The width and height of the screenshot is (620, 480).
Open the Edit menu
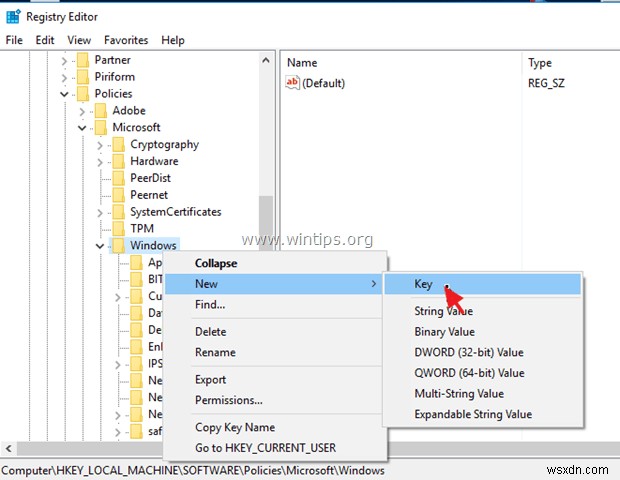[x=45, y=40]
